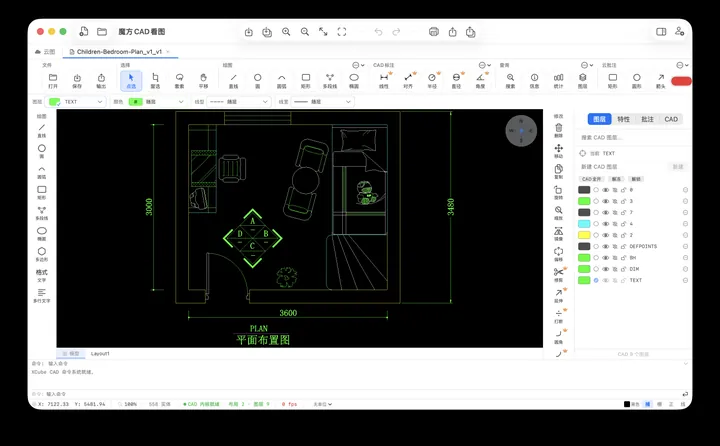
Task: Select the point-select arrow tool
Action: click(131, 81)
